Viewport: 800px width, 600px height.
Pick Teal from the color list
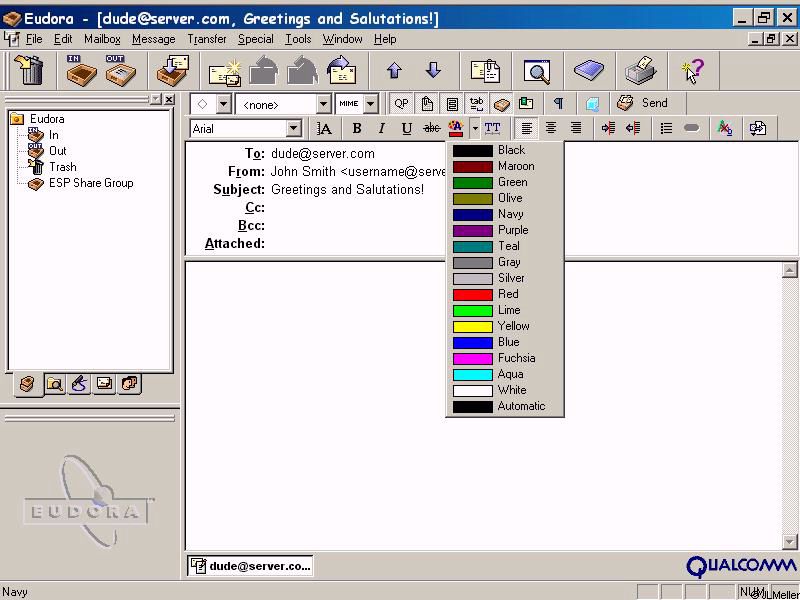[x=505, y=246]
